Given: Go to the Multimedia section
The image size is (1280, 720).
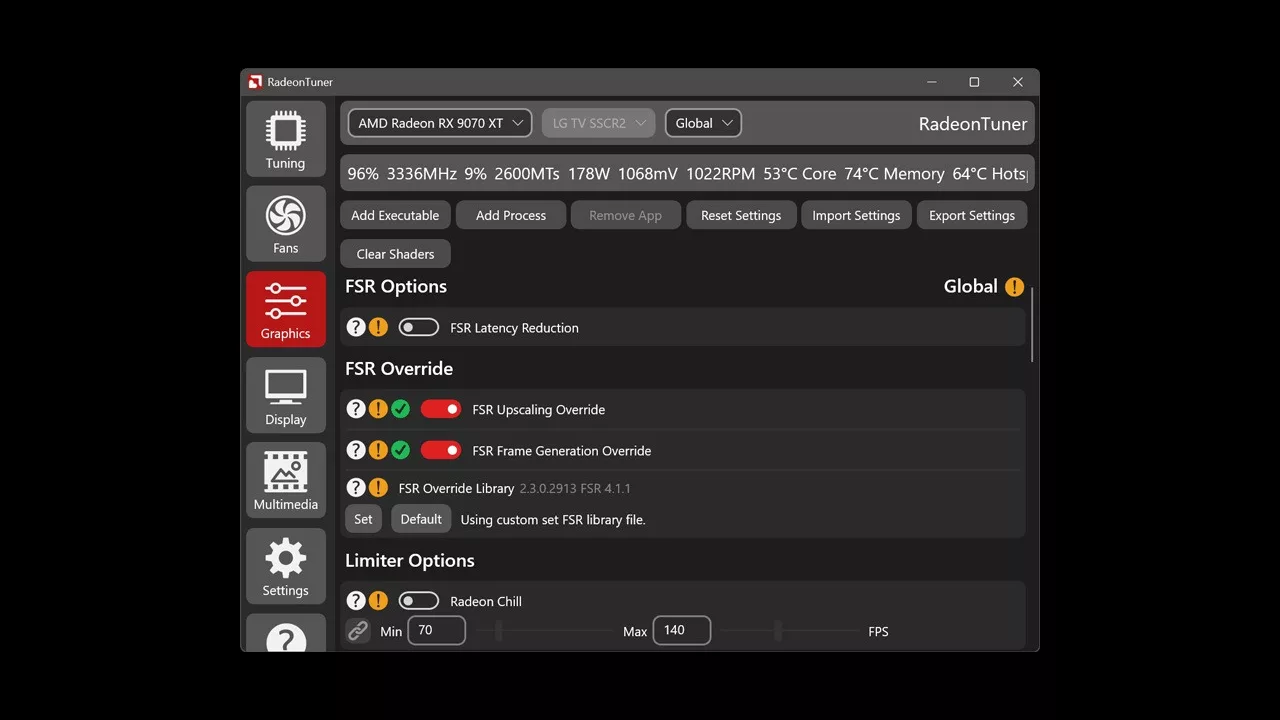Looking at the screenshot, I should point(286,481).
